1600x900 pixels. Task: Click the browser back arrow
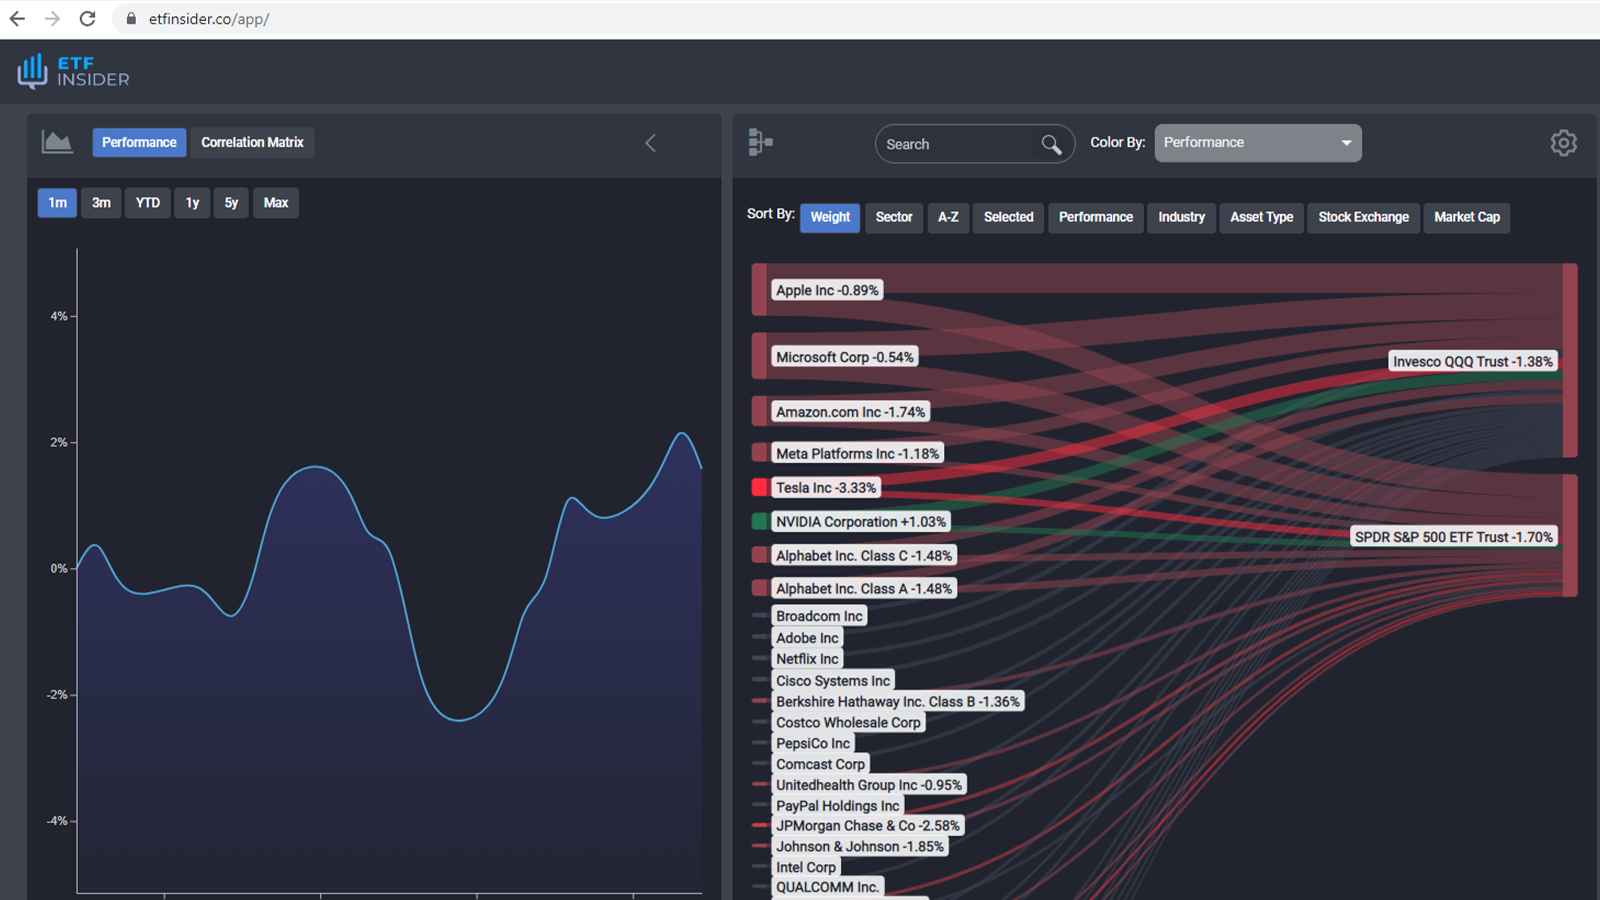(17, 19)
